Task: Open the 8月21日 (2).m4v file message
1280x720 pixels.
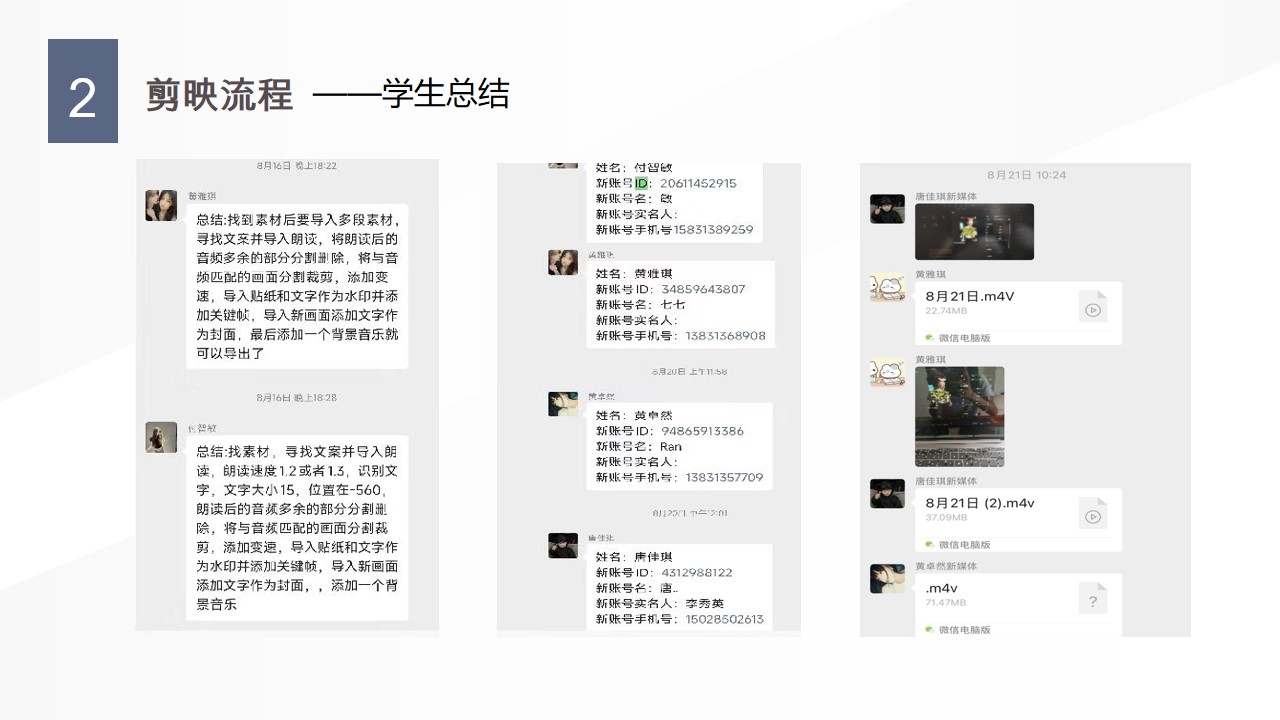Action: point(1018,520)
